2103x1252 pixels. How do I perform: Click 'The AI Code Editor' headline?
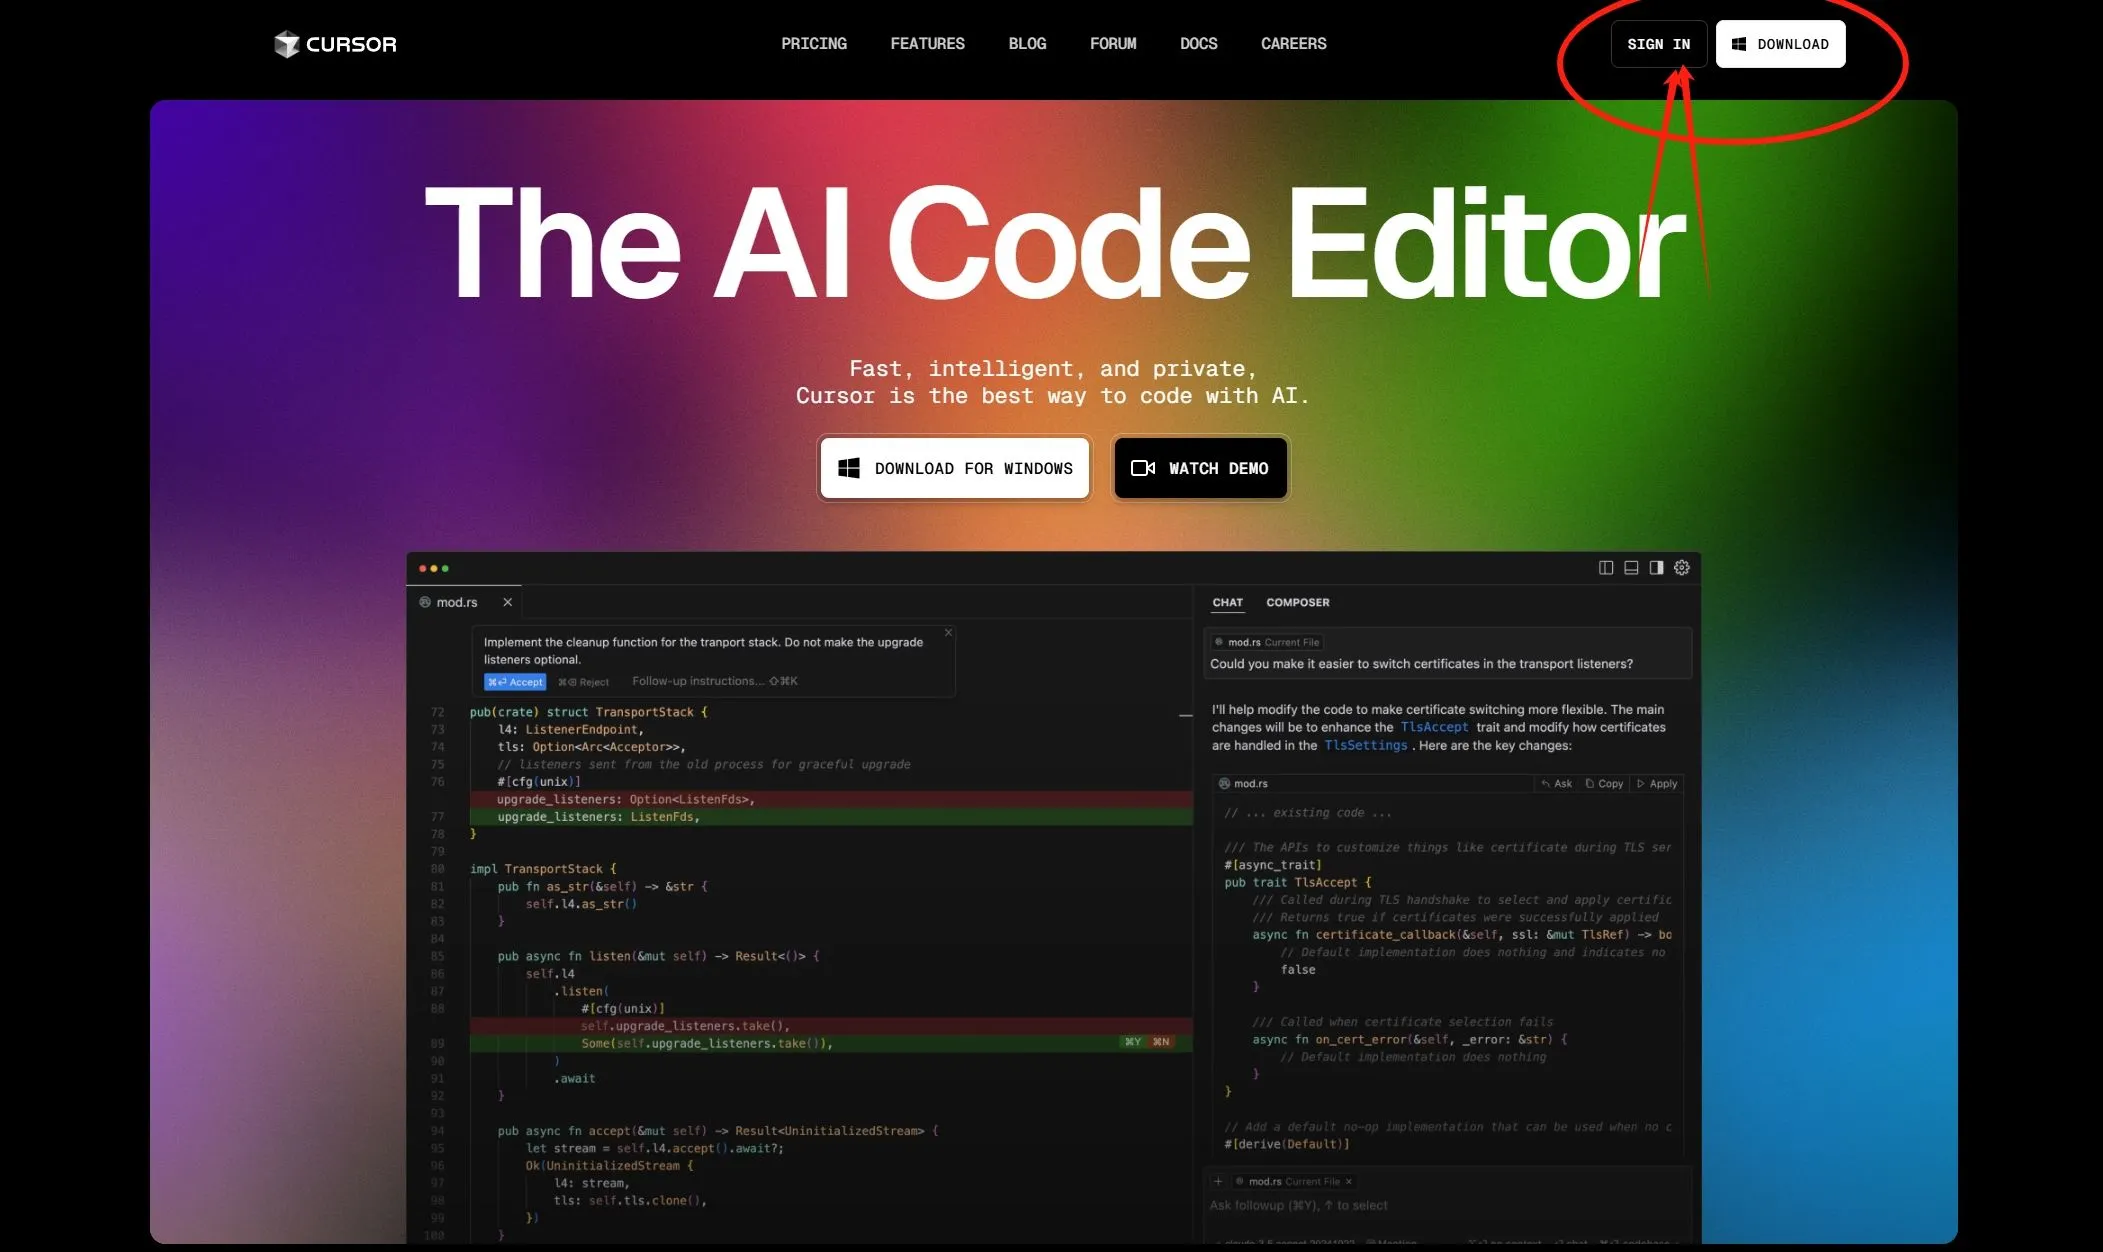click(x=1056, y=243)
